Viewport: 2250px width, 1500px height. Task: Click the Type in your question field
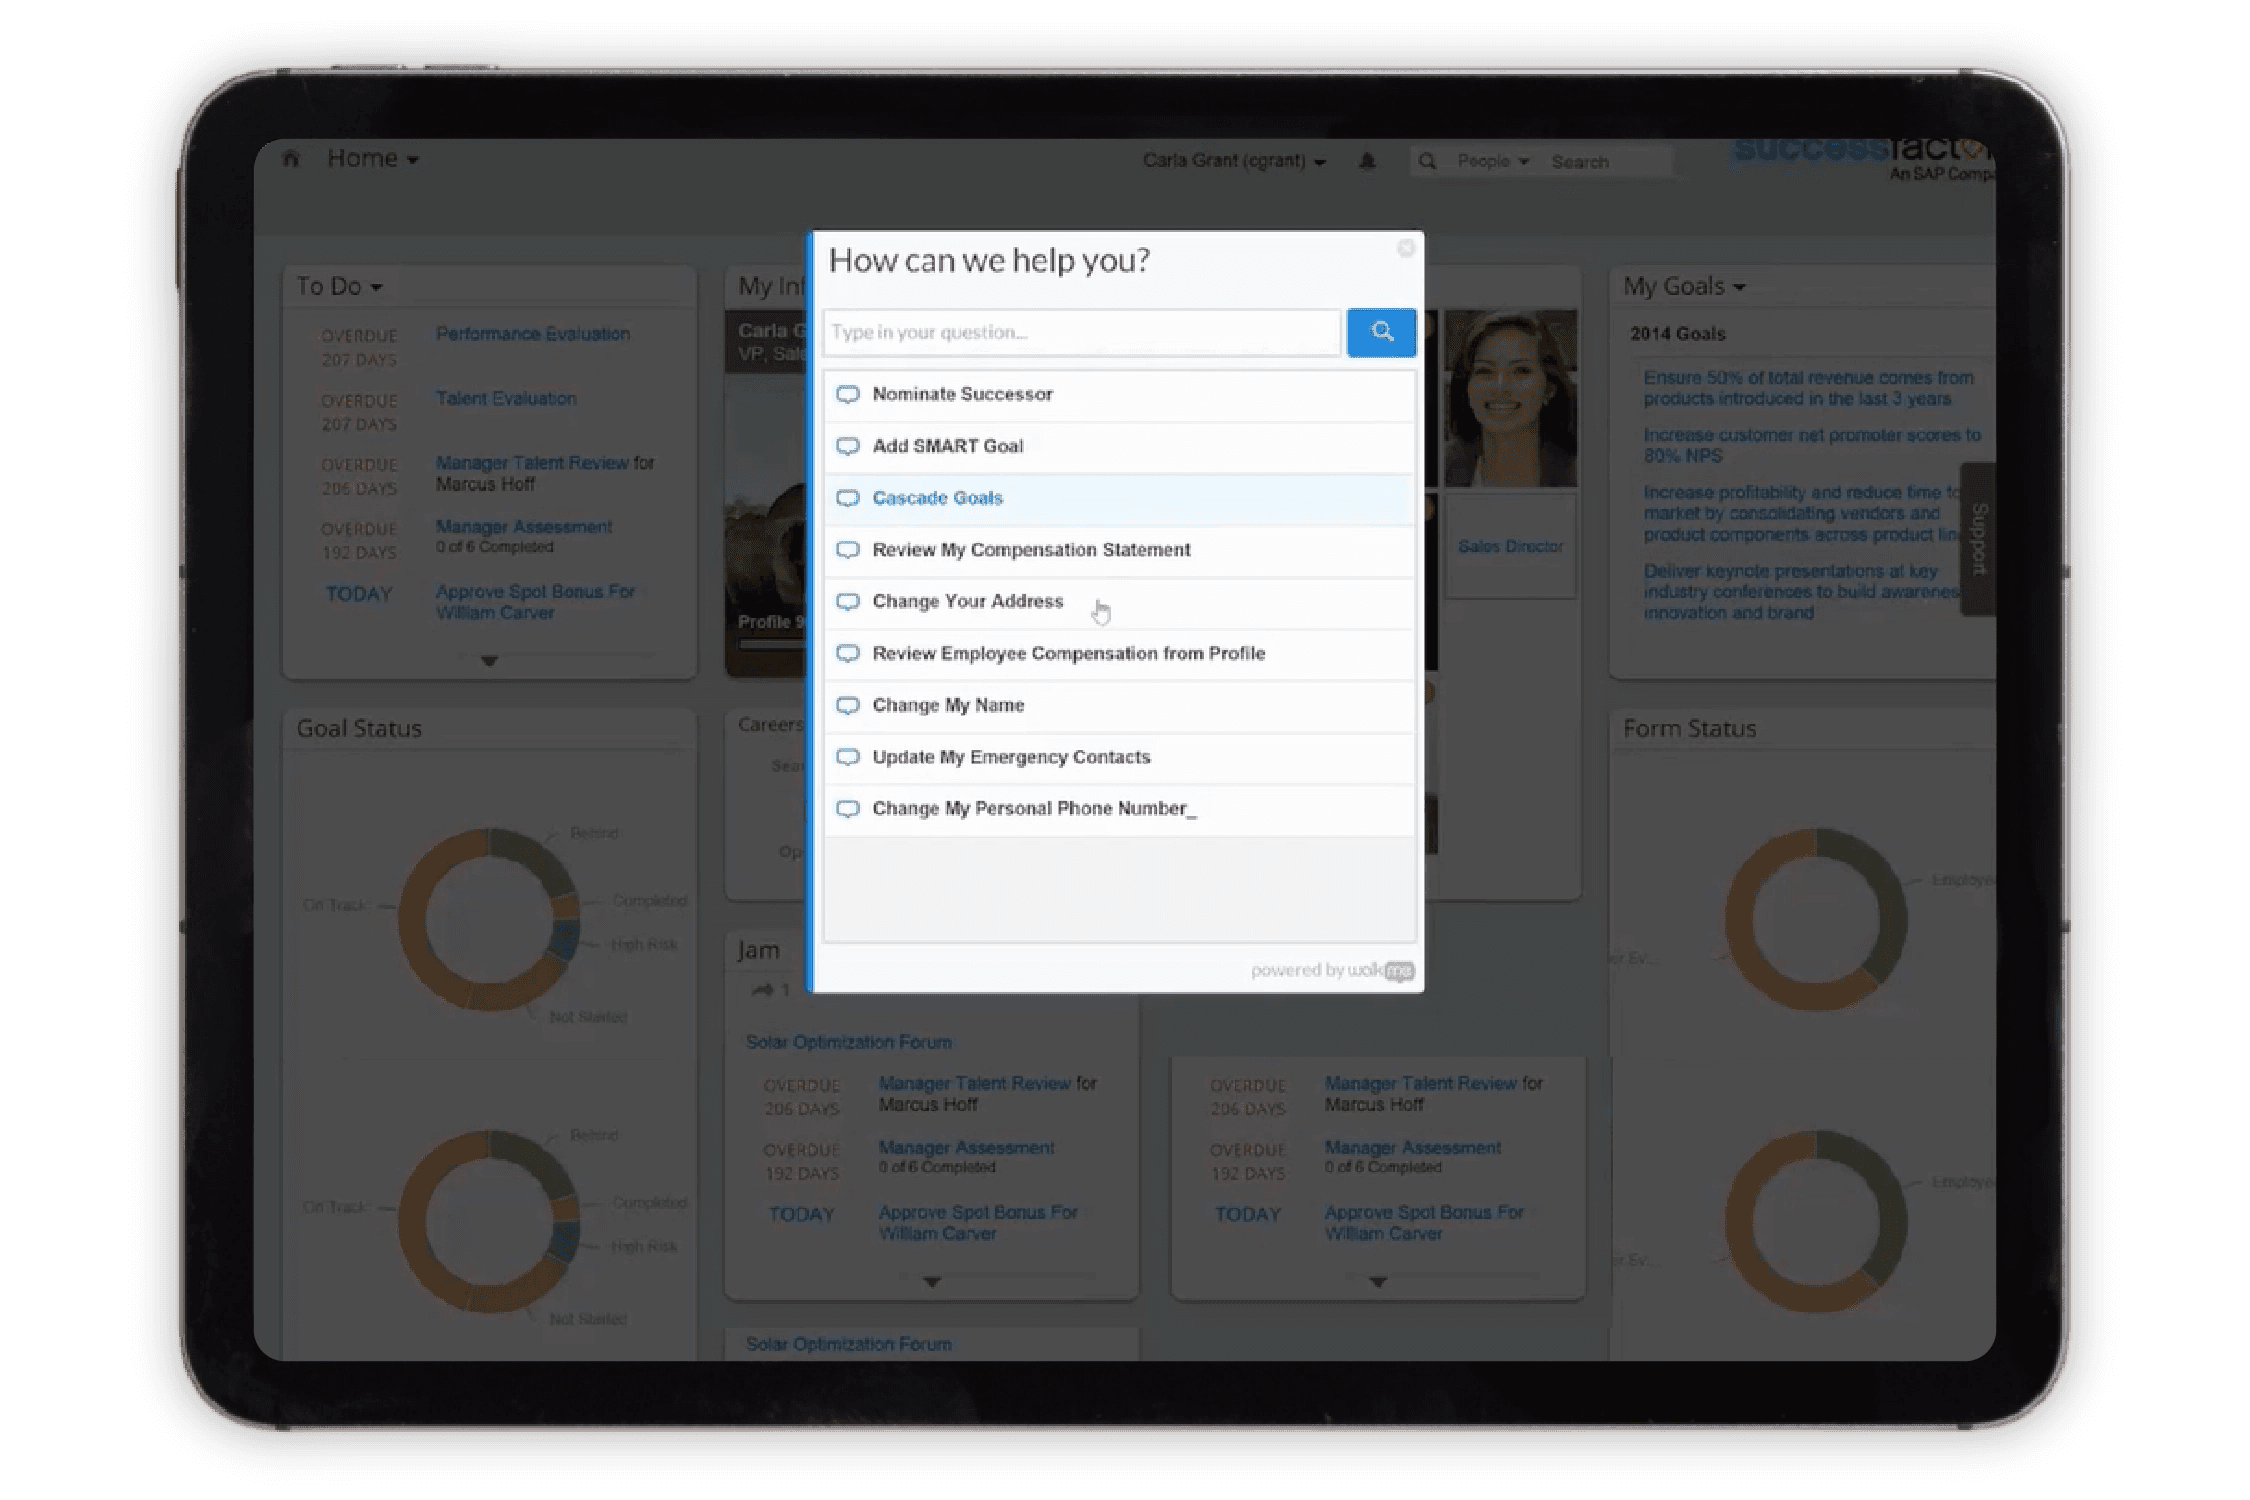[x=1080, y=332]
